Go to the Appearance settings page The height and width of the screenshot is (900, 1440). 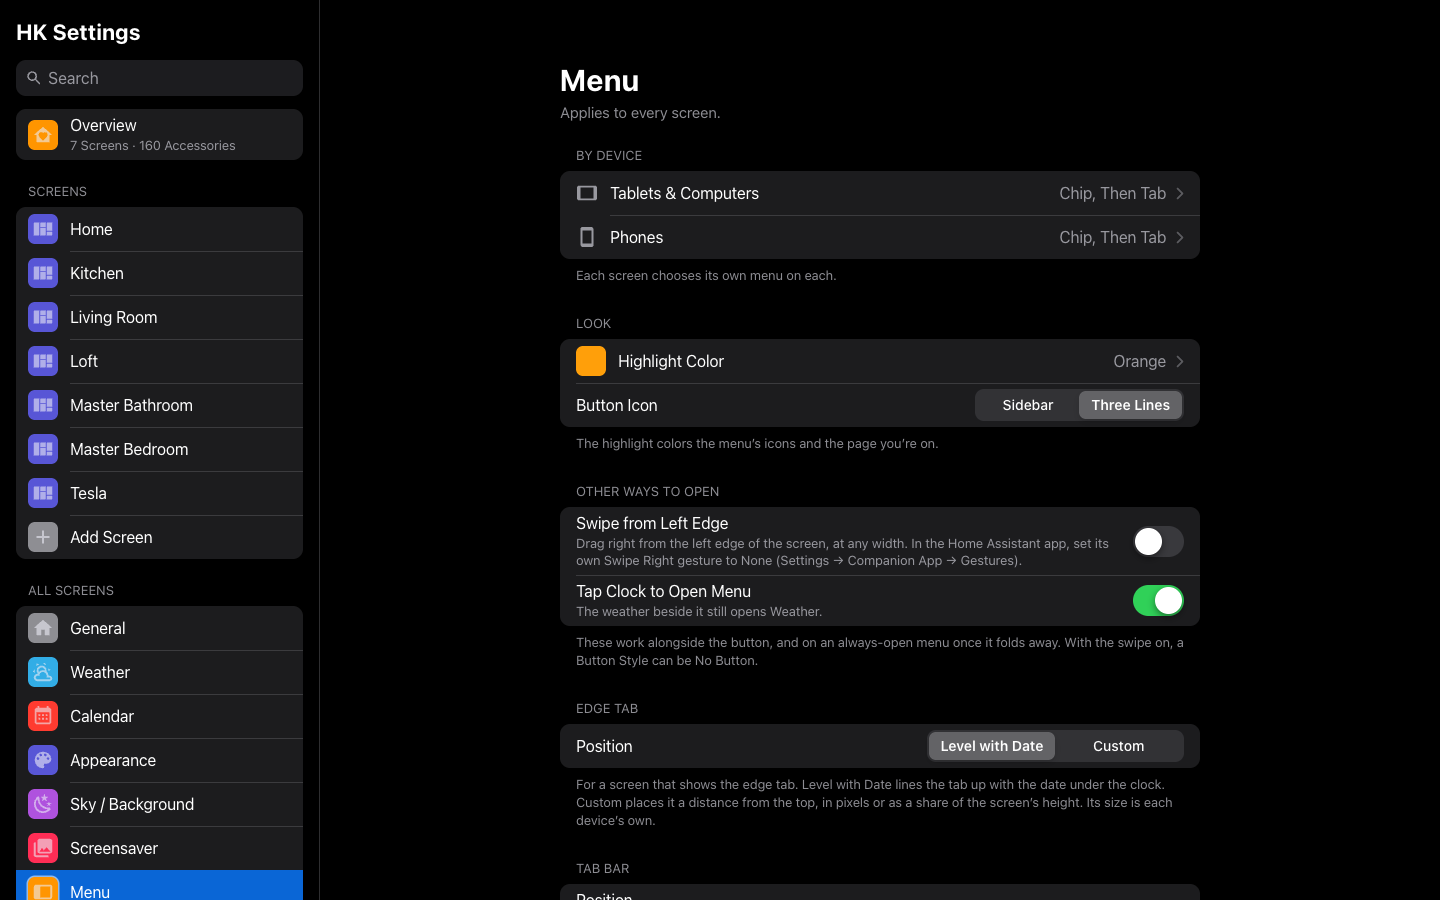pos(159,760)
